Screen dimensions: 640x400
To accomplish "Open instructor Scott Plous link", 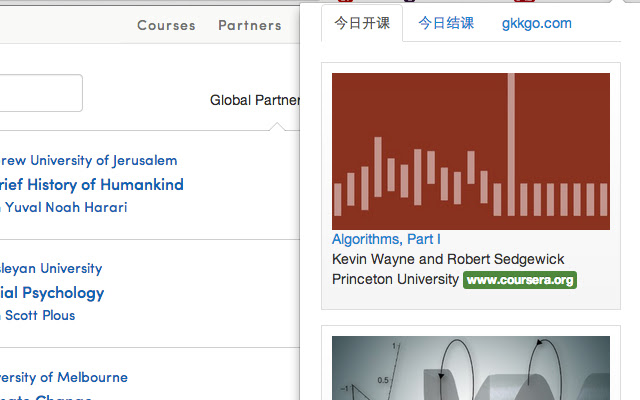I will [x=40, y=316].
